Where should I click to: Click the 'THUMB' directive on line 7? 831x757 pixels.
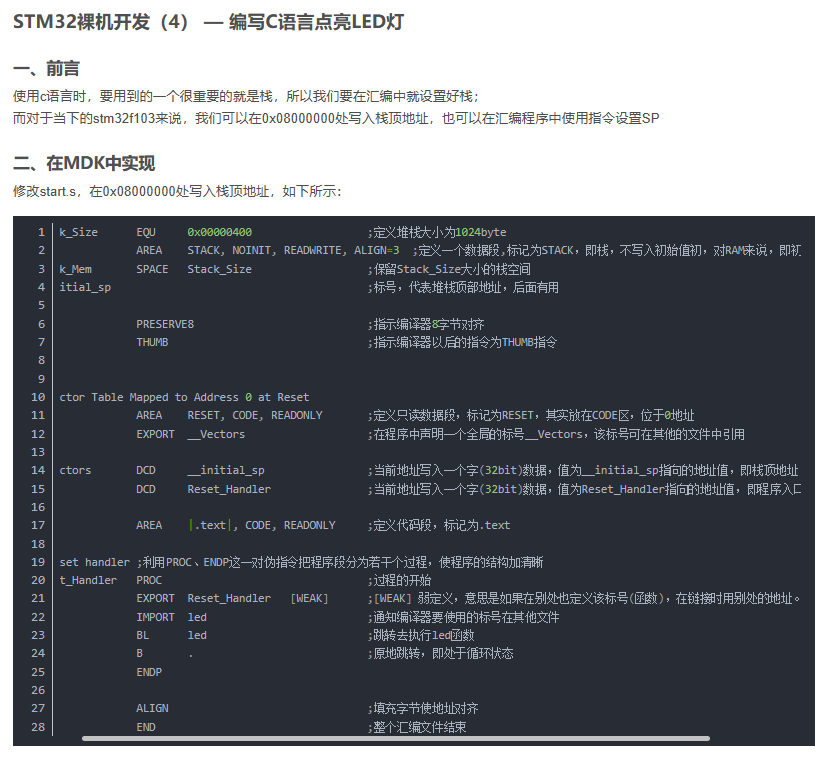[152, 342]
